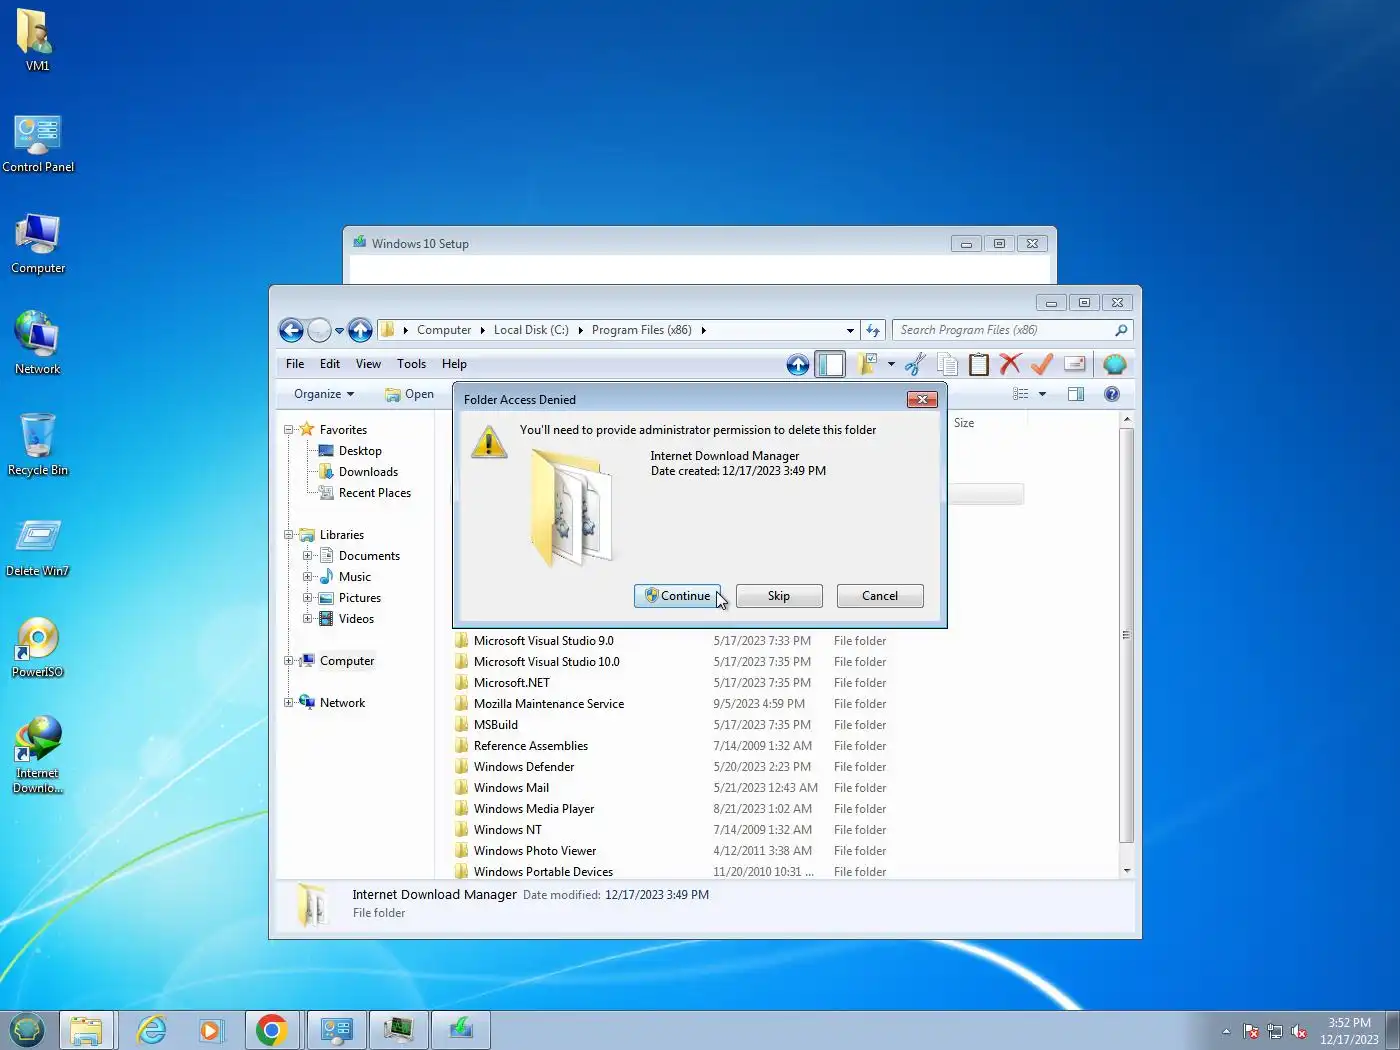Viewport: 1400px width, 1050px height.
Task: Click the Back arrow in Explorer
Action: 291,330
